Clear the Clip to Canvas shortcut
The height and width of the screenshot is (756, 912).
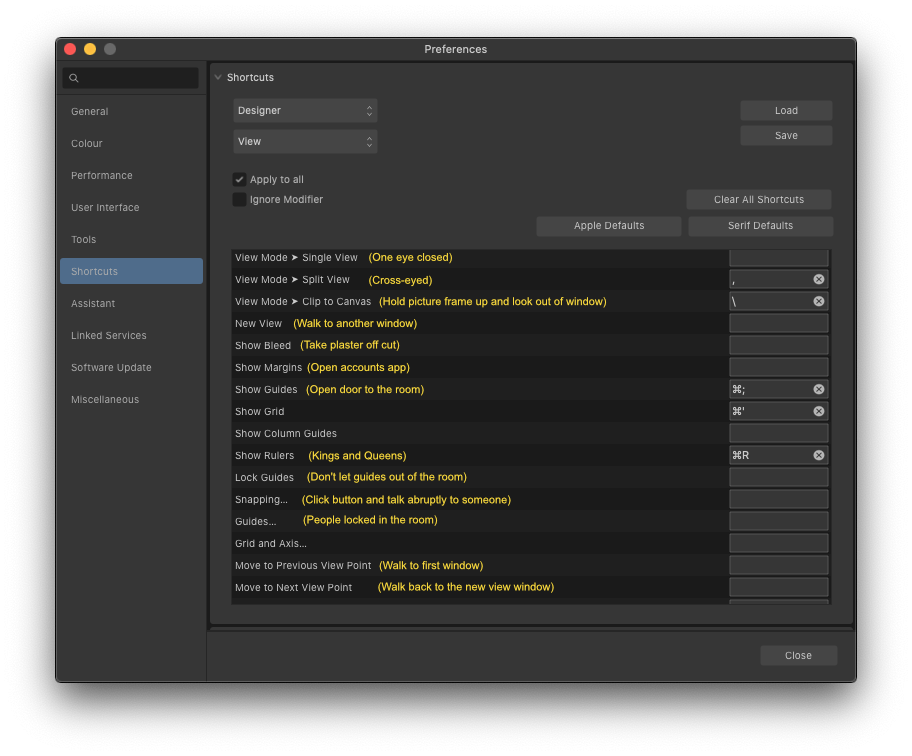pyautogui.click(x=817, y=301)
